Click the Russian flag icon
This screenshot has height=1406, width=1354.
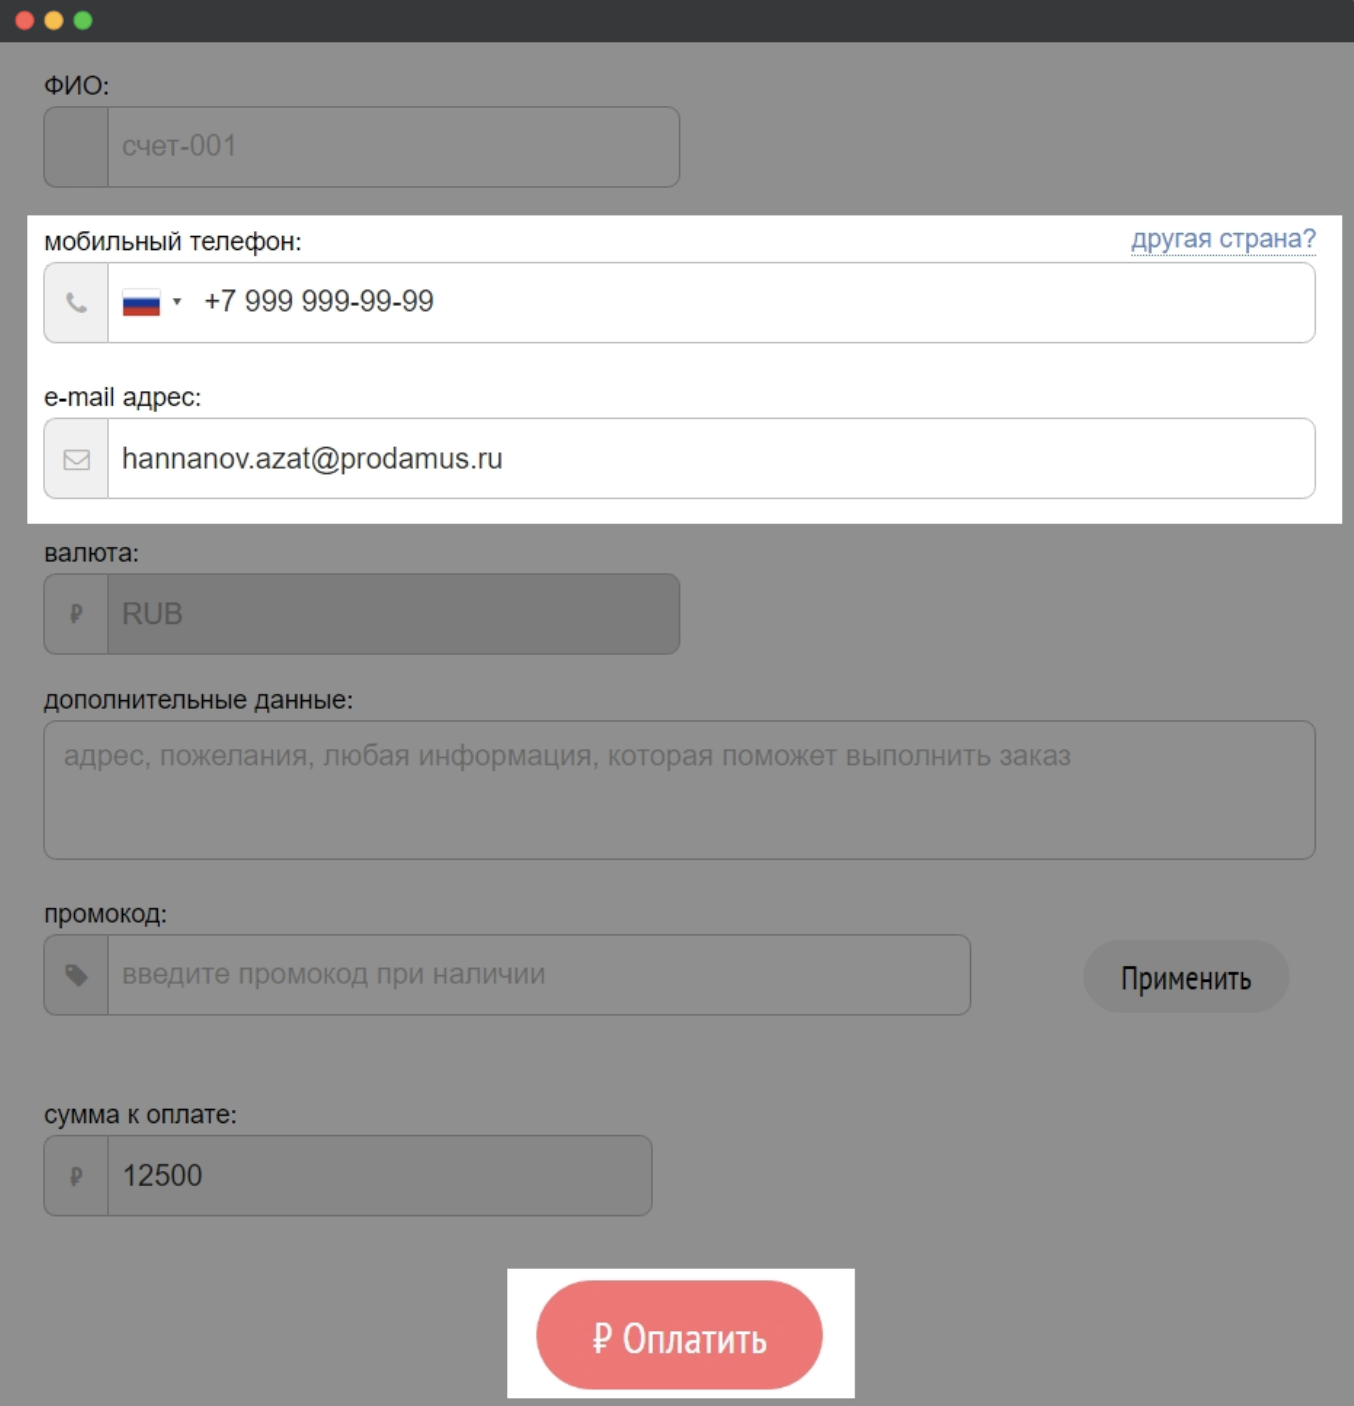coord(141,302)
